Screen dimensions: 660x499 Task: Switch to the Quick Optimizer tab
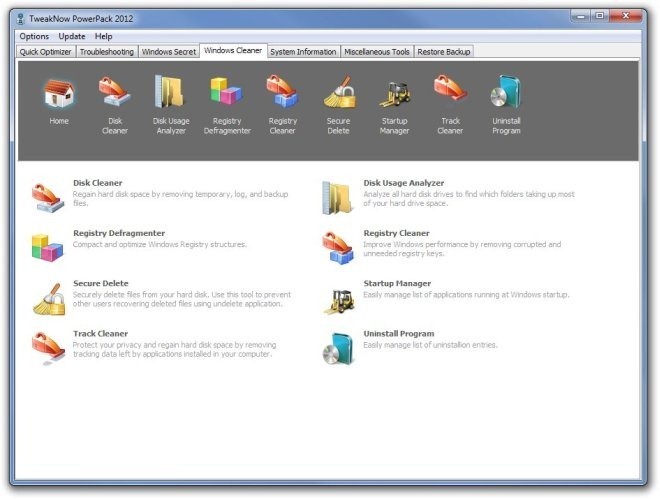click(x=45, y=52)
